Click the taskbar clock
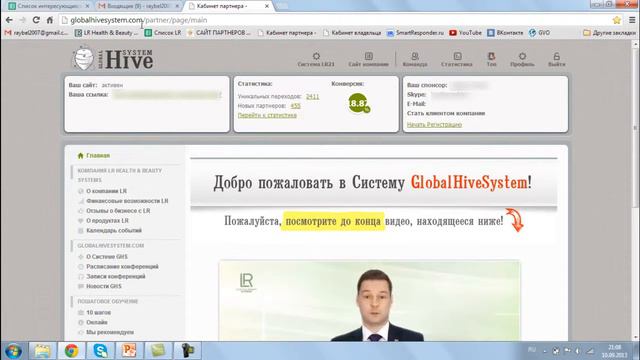Screen dimensions: 640x360 [614, 351]
